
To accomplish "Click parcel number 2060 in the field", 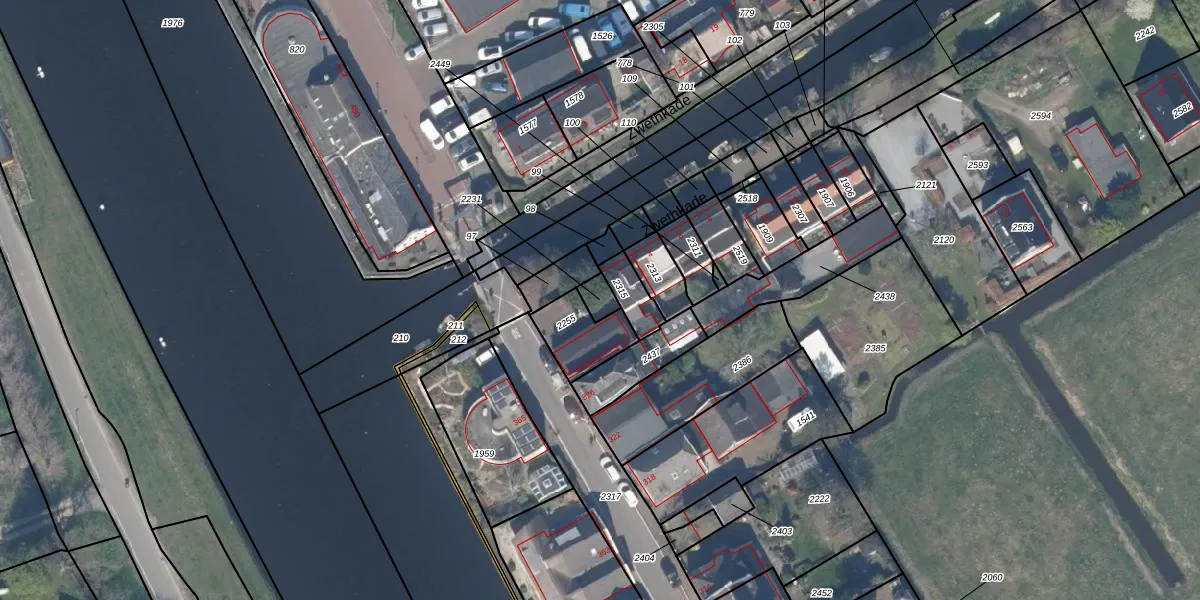I will [991, 577].
